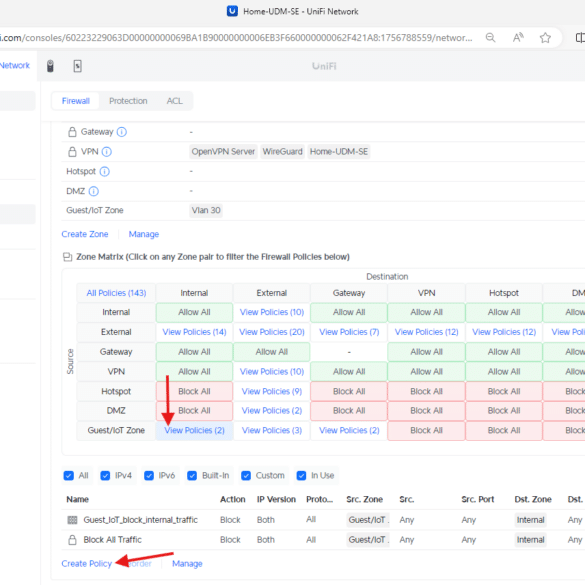This screenshot has width=585, height=585.
Task: Click the zoom magnifier icon in address bar
Action: 490,38
